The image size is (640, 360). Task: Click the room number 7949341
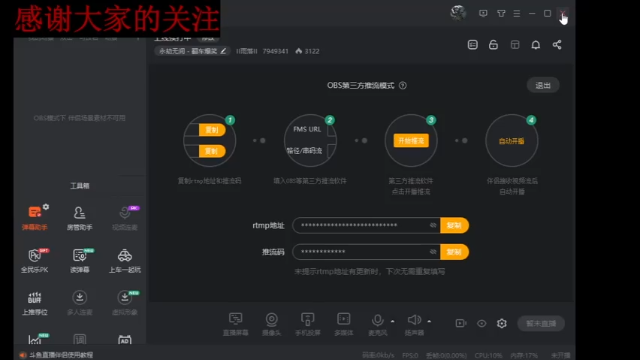pyautogui.click(x=275, y=51)
